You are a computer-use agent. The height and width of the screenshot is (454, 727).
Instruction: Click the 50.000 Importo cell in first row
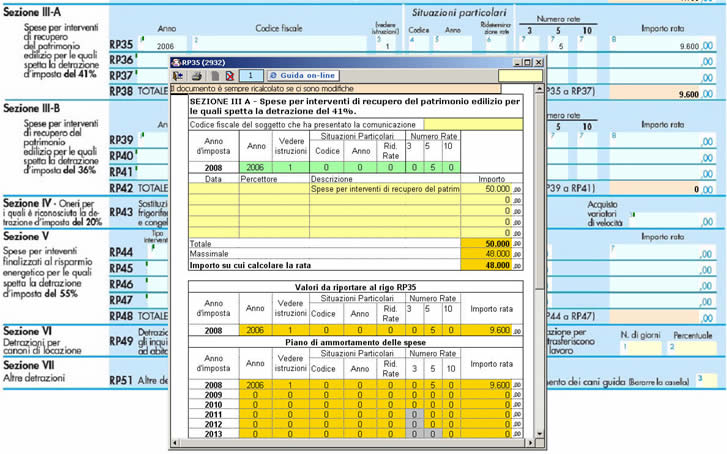488,188
